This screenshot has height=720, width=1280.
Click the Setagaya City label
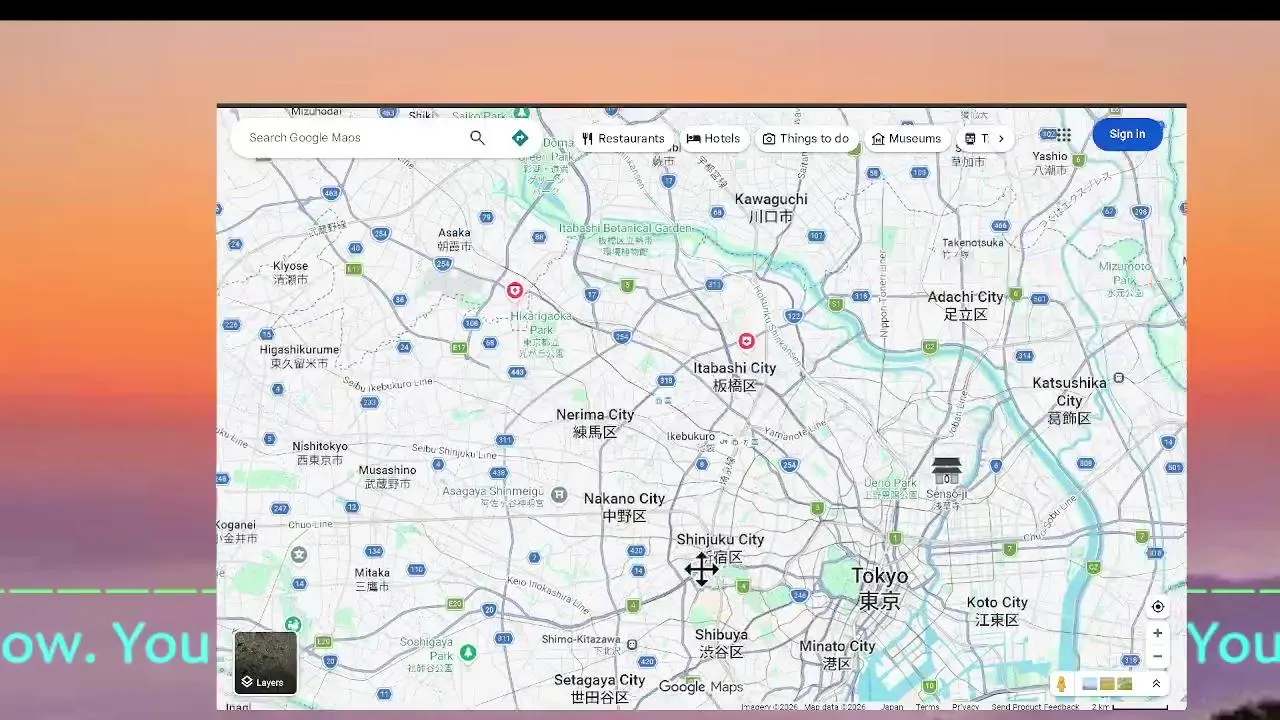[x=600, y=688]
